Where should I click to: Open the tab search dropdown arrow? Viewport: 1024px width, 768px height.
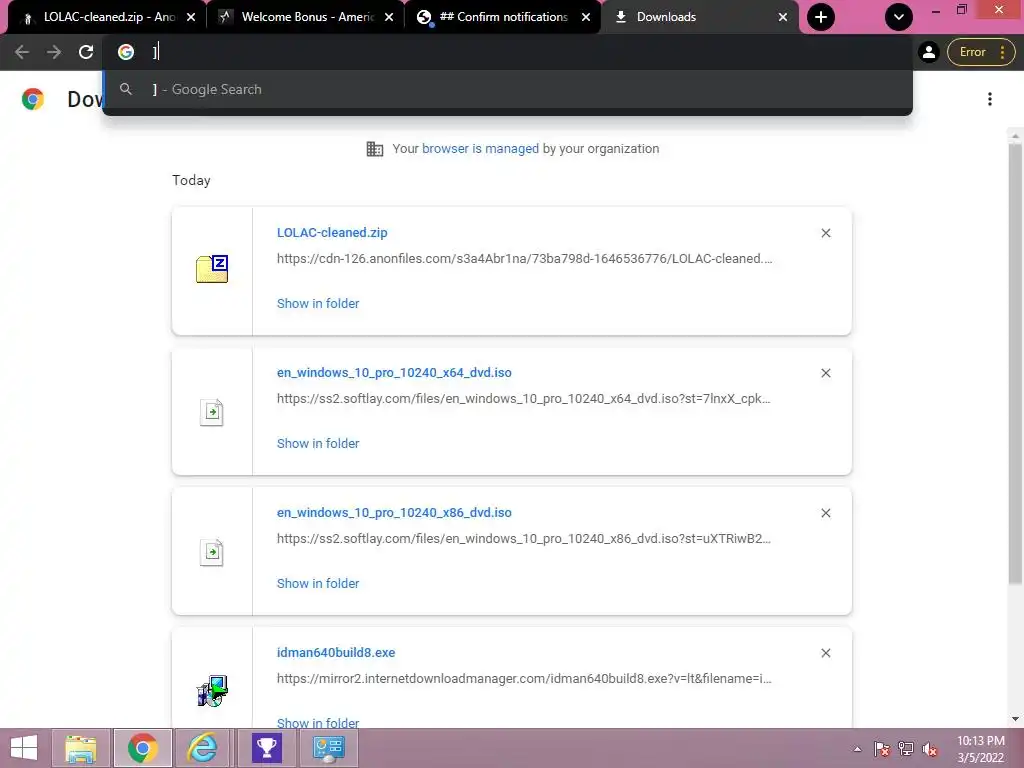(x=899, y=17)
